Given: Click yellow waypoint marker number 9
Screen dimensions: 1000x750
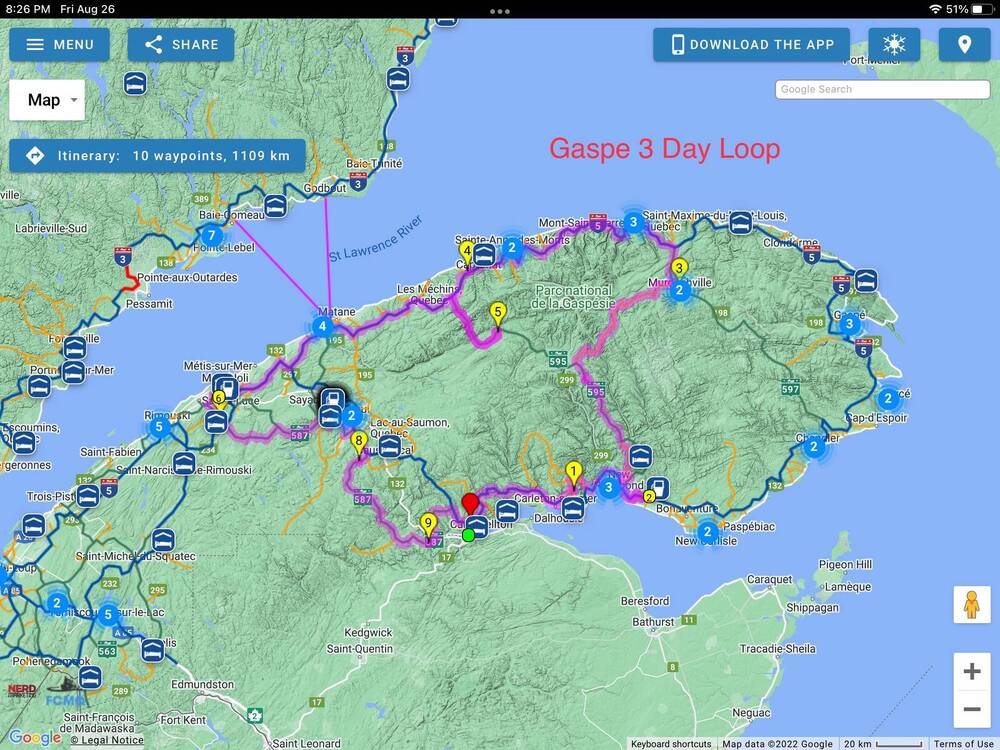Looking at the screenshot, I should point(428,522).
